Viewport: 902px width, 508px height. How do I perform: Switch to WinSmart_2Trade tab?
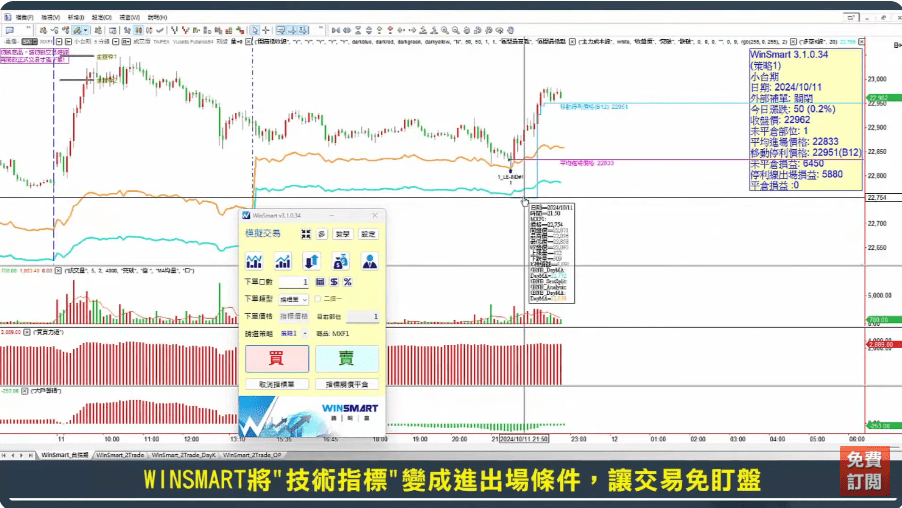(x=120, y=455)
